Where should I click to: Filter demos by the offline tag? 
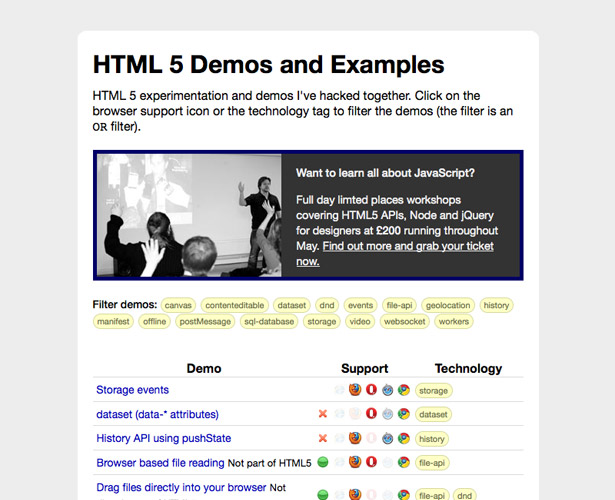155,321
